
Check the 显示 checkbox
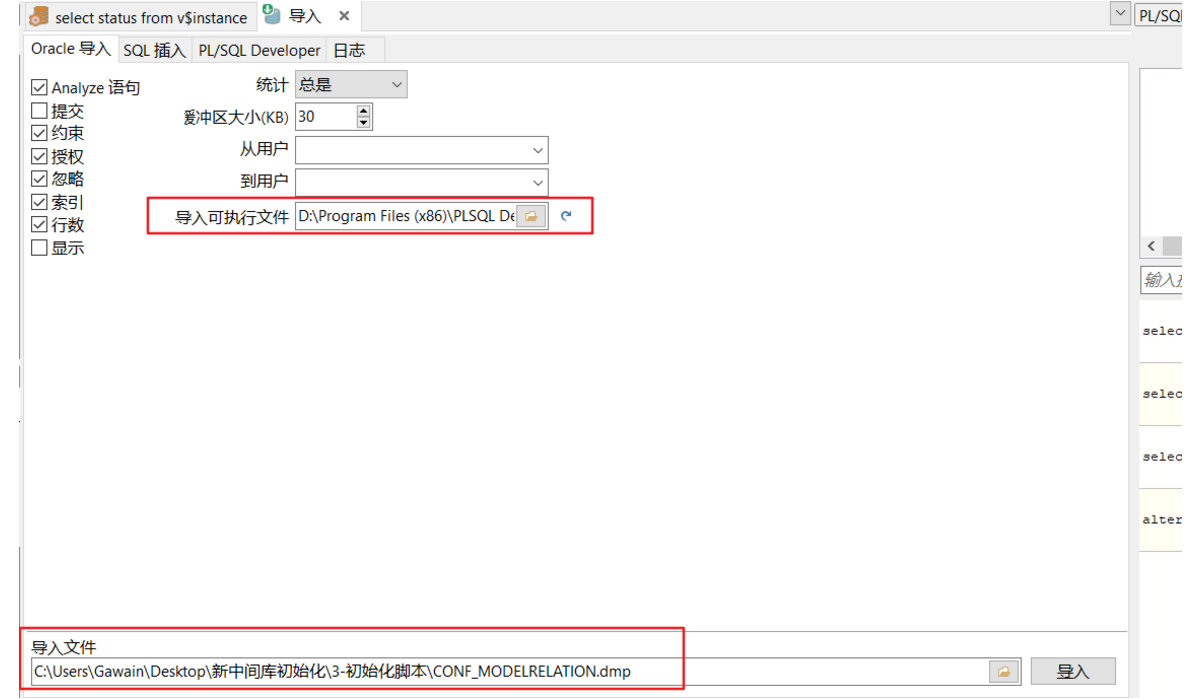click(x=39, y=247)
